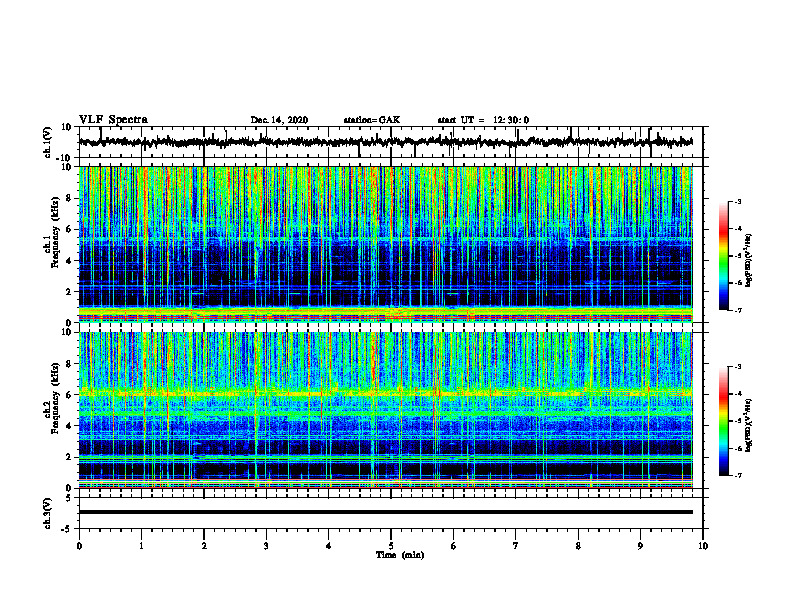Click the ch.3(V) axis label
Image resolution: width=792 pixels, height=612 pixels.
[x=48, y=513]
